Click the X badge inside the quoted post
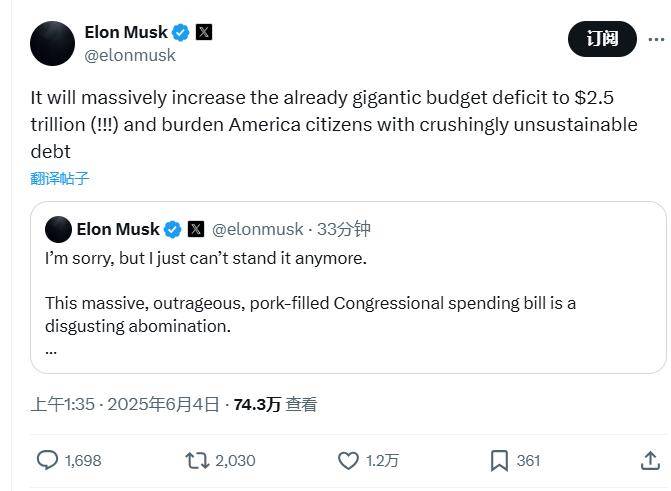This screenshot has height=491, width=671. (x=196, y=230)
